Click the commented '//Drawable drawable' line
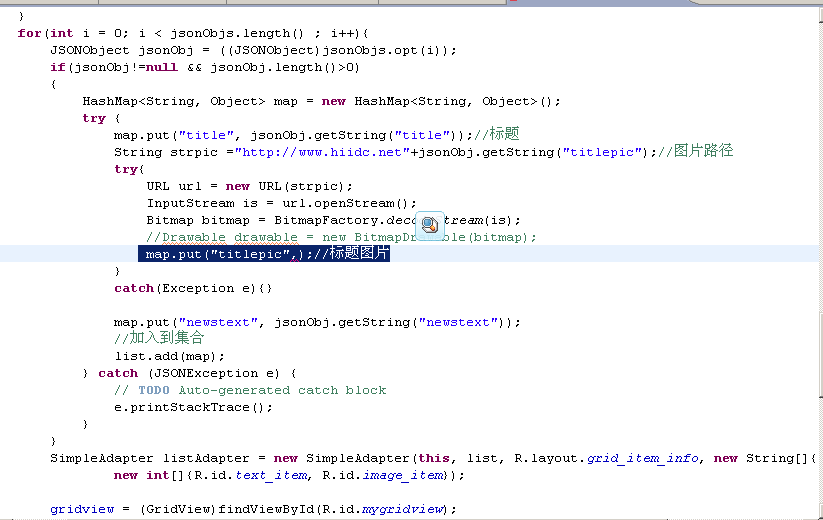 click(x=341, y=237)
